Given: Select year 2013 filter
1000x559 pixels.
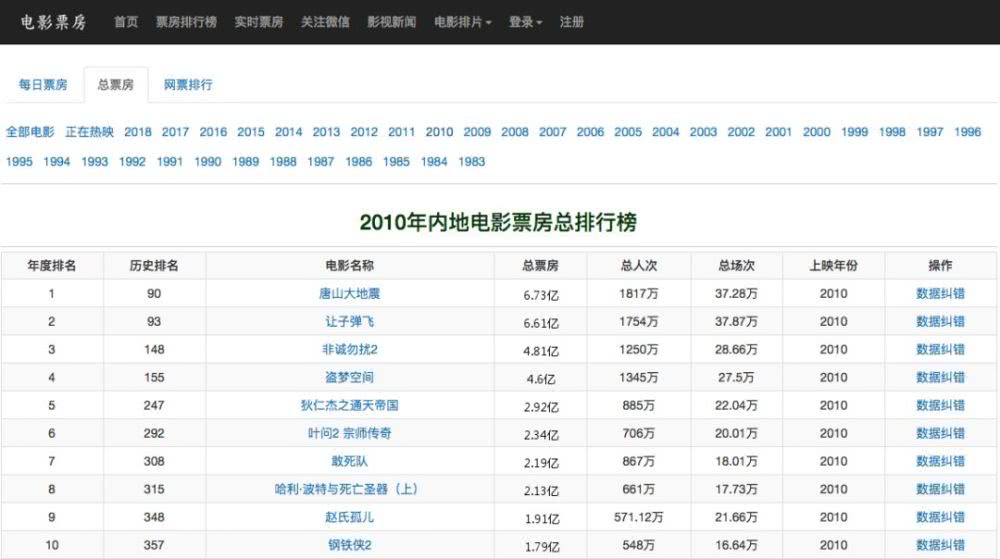Looking at the screenshot, I should 326,131.
